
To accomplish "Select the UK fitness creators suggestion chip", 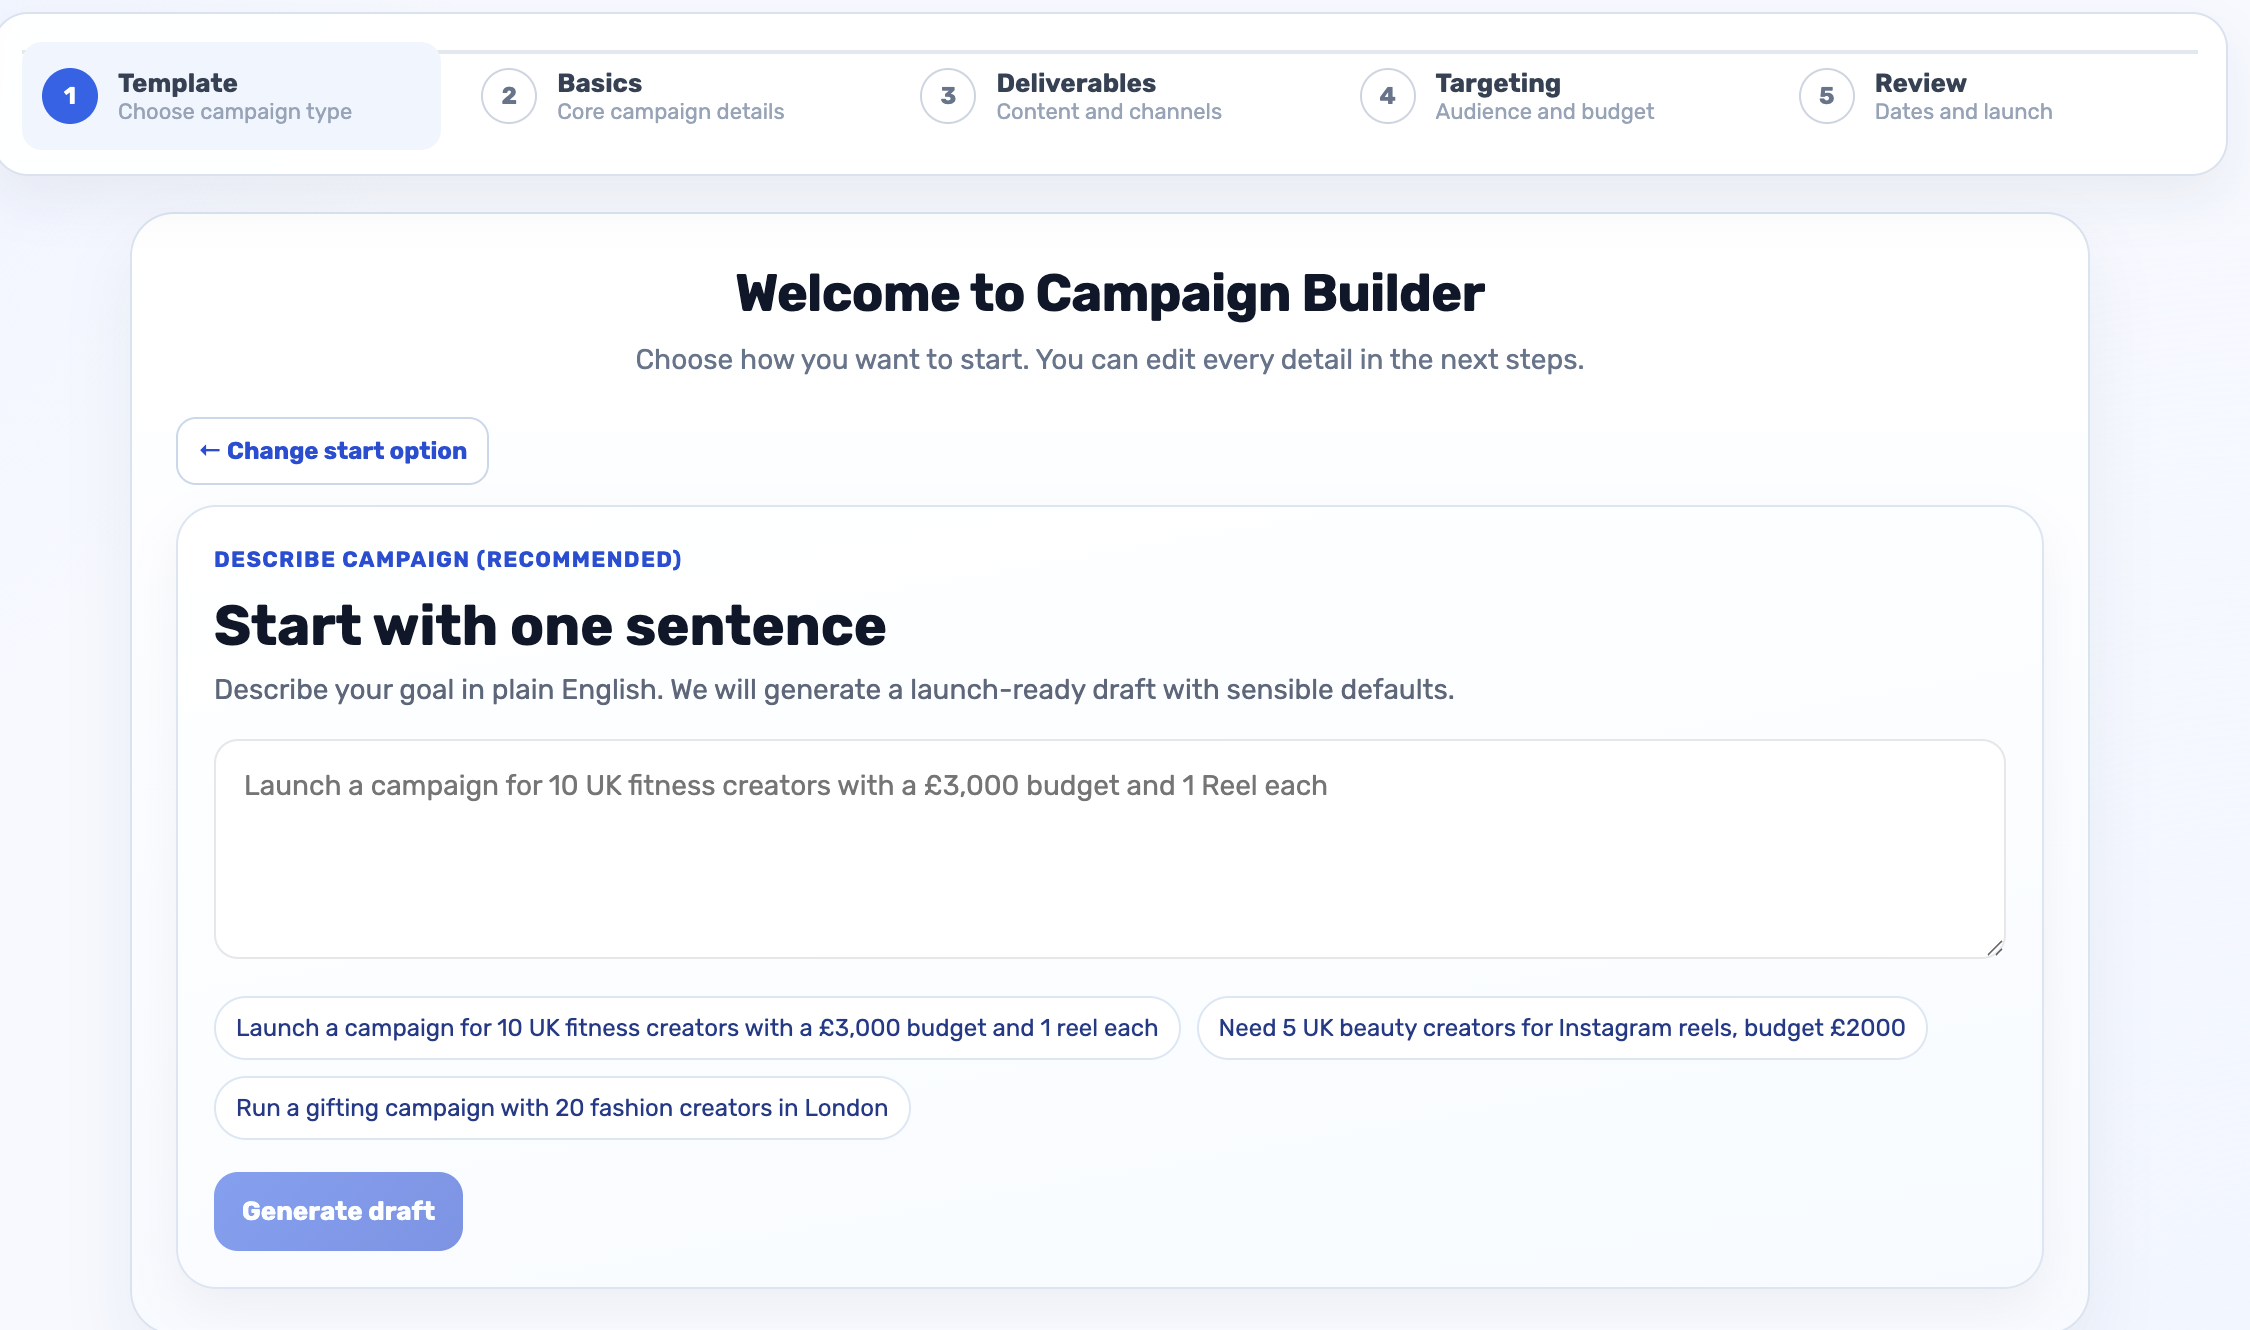I will pyautogui.click(x=697, y=1027).
